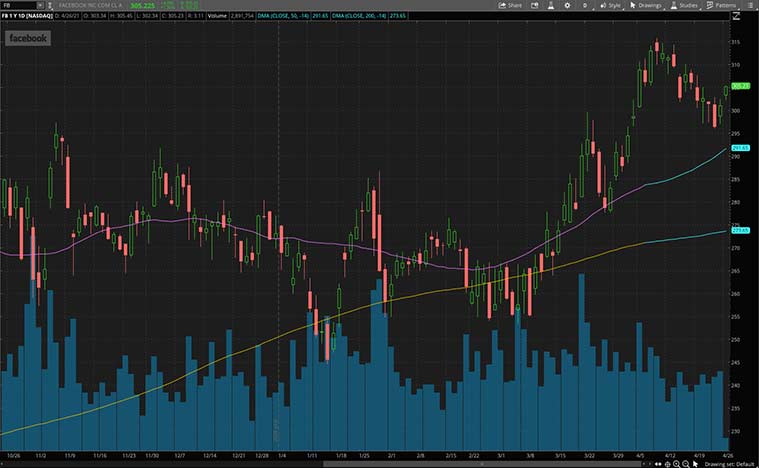Screen dimensions: 759x468
Task: Open the Drawings menu
Action: pyautogui.click(x=648, y=5)
